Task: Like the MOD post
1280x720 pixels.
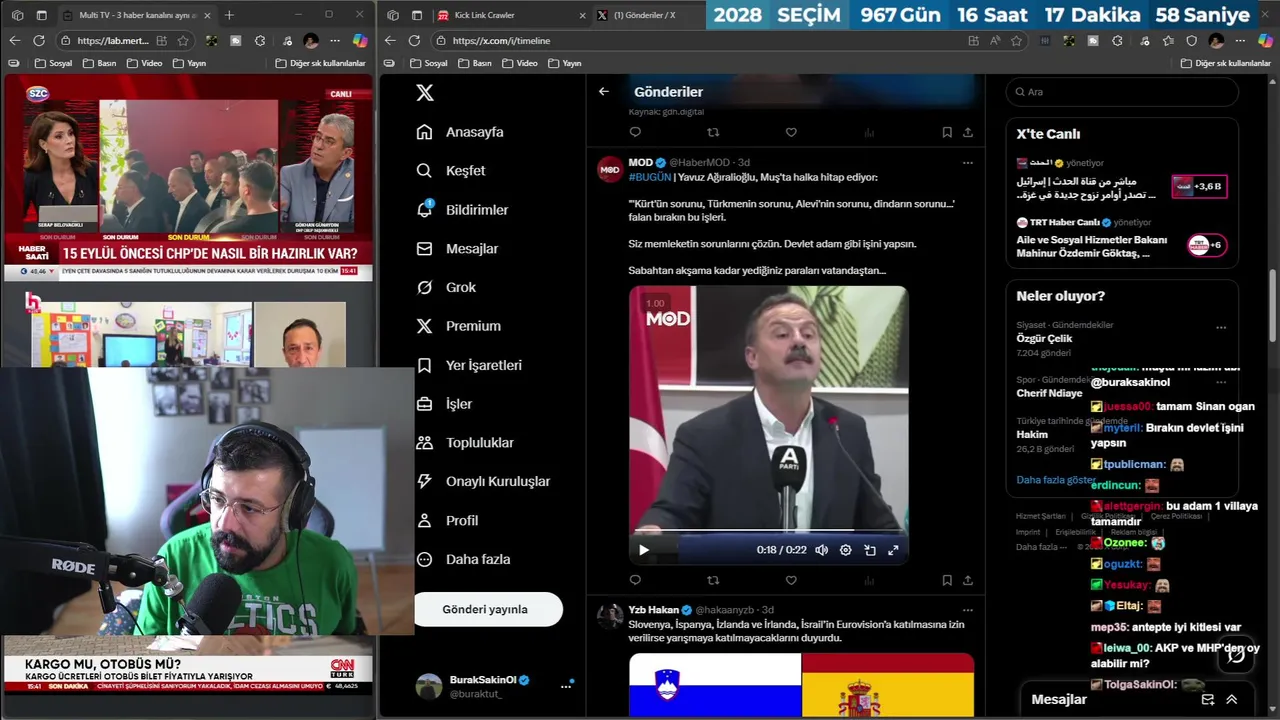Action: tap(791, 580)
